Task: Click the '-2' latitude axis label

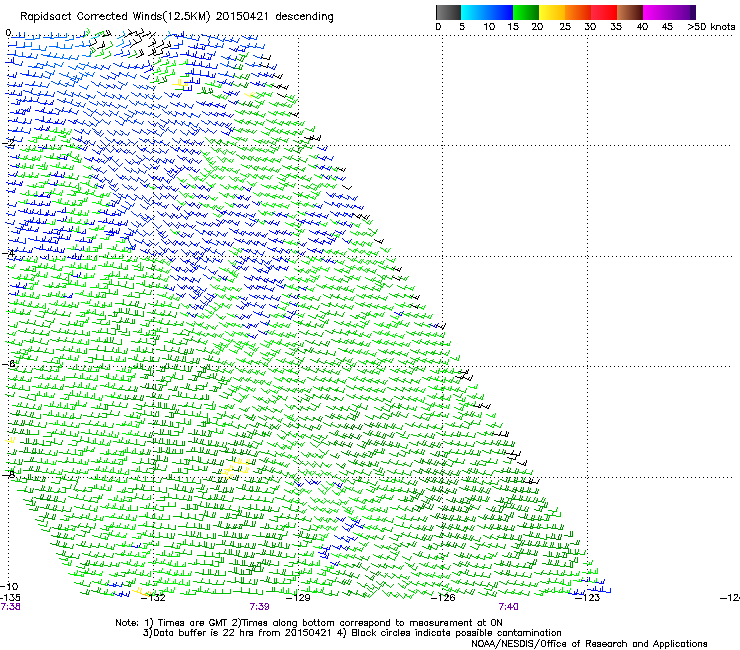Action: pyautogui.click(x=8, y=143)
